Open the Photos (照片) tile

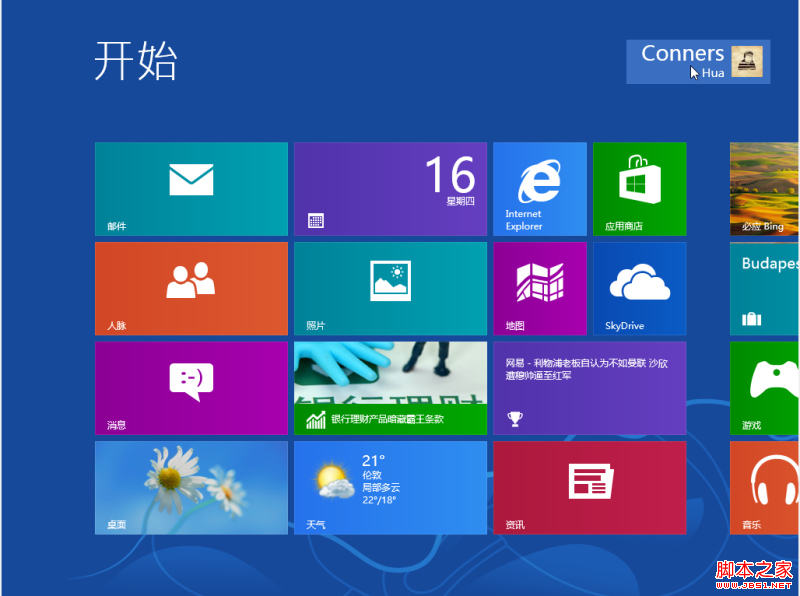[x=390, y=288]
